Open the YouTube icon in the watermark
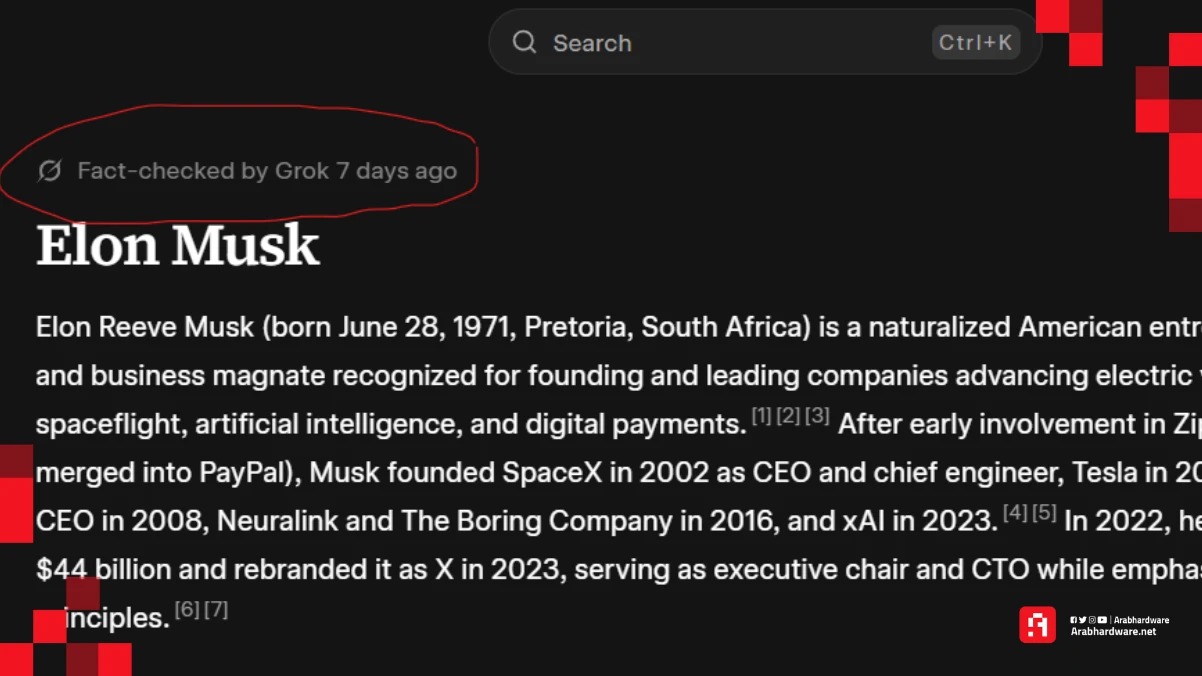 coord(1102,619)
